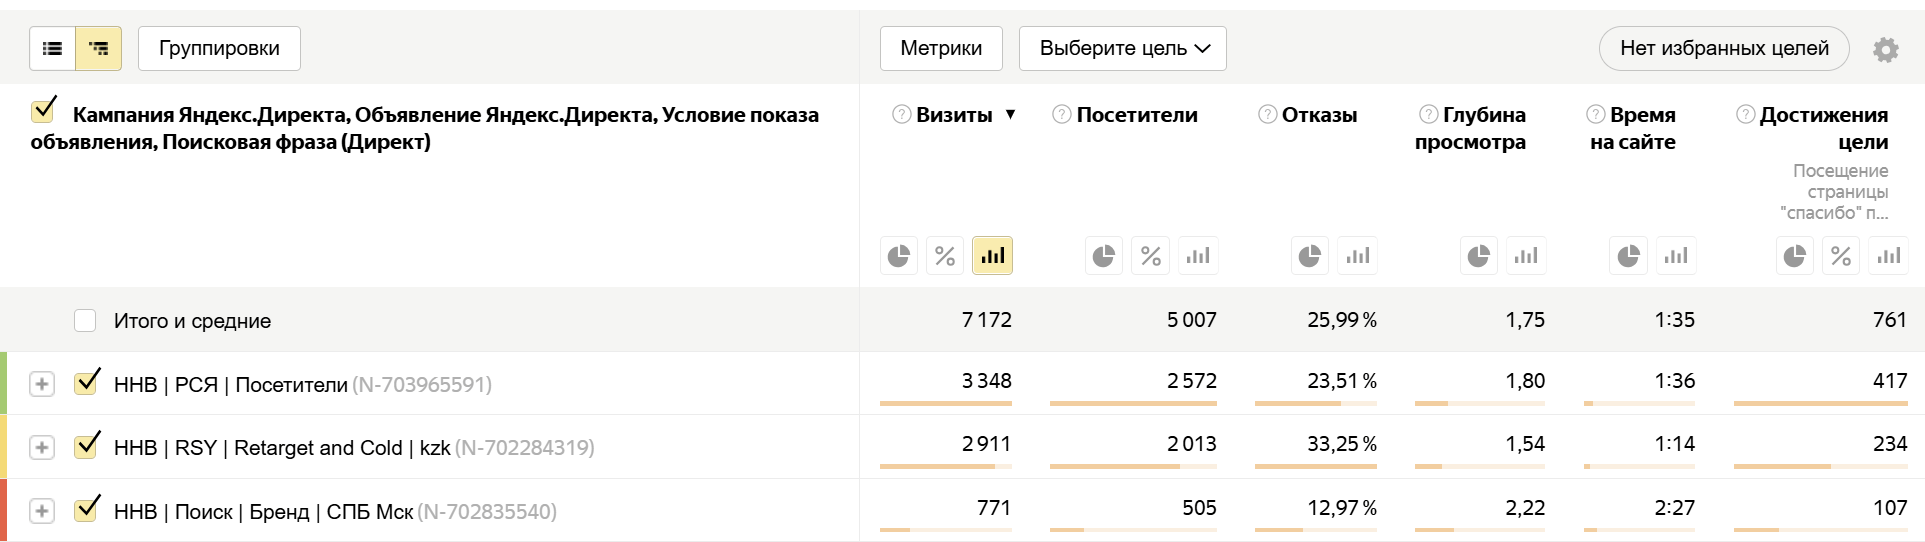Viewport: 1925px width, 542px height.
Task: Sort table by Визиты column header
Action: [954, 115]
